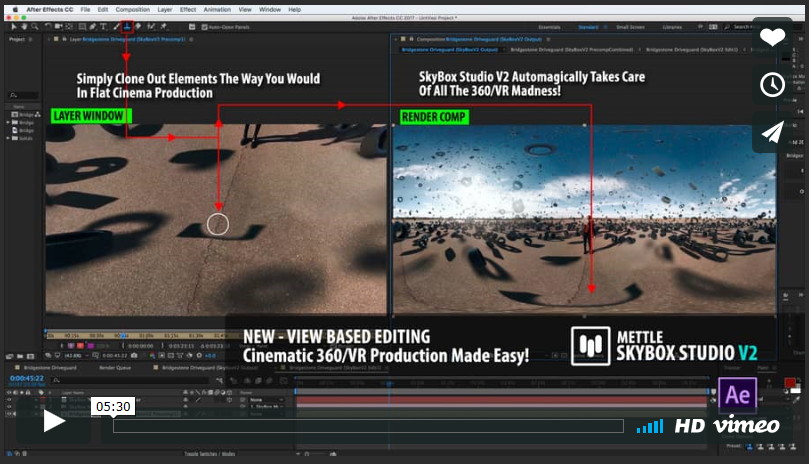Open the Project panel menu icon
The width and height of the screenshot is (809, 464).
tap(30, 39)
